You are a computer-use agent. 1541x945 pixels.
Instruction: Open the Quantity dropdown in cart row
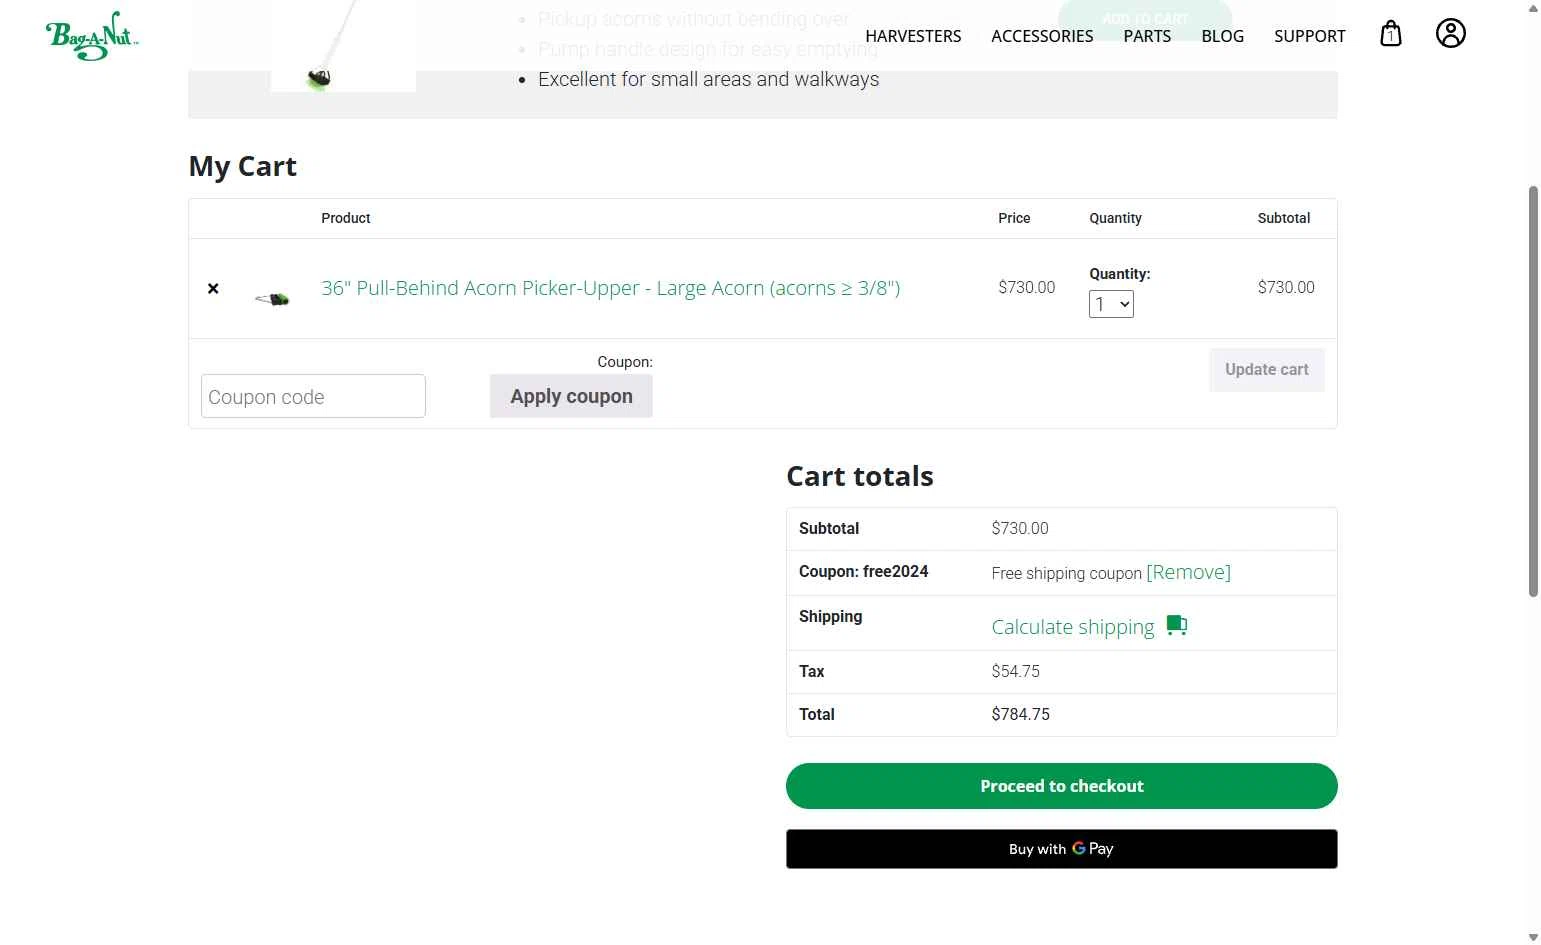click(1111, 304)
